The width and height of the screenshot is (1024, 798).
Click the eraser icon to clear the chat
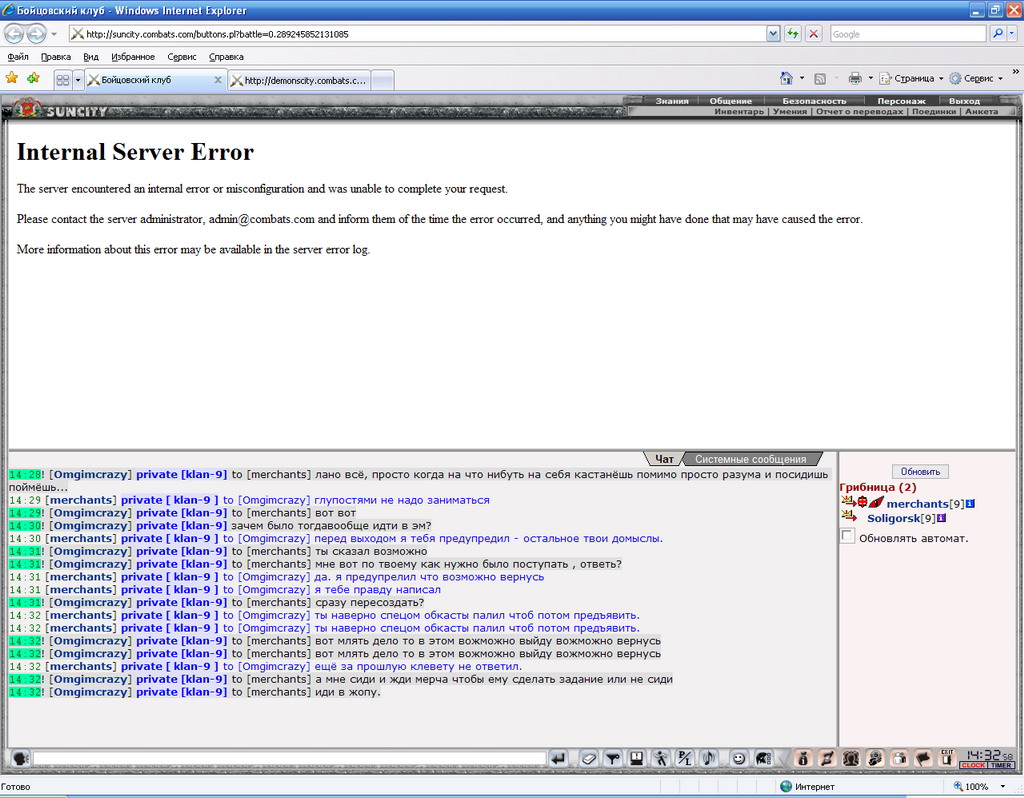(x=588, y=758)
